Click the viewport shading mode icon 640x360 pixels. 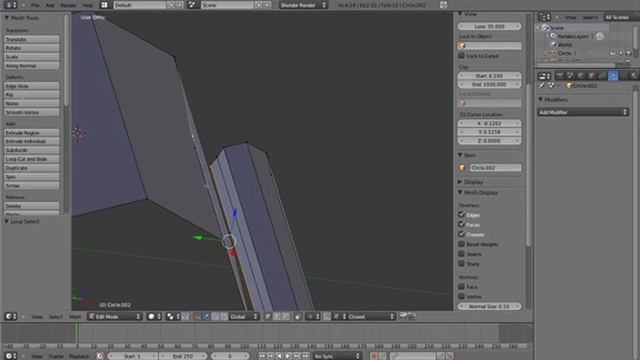(x=154, y=317)
